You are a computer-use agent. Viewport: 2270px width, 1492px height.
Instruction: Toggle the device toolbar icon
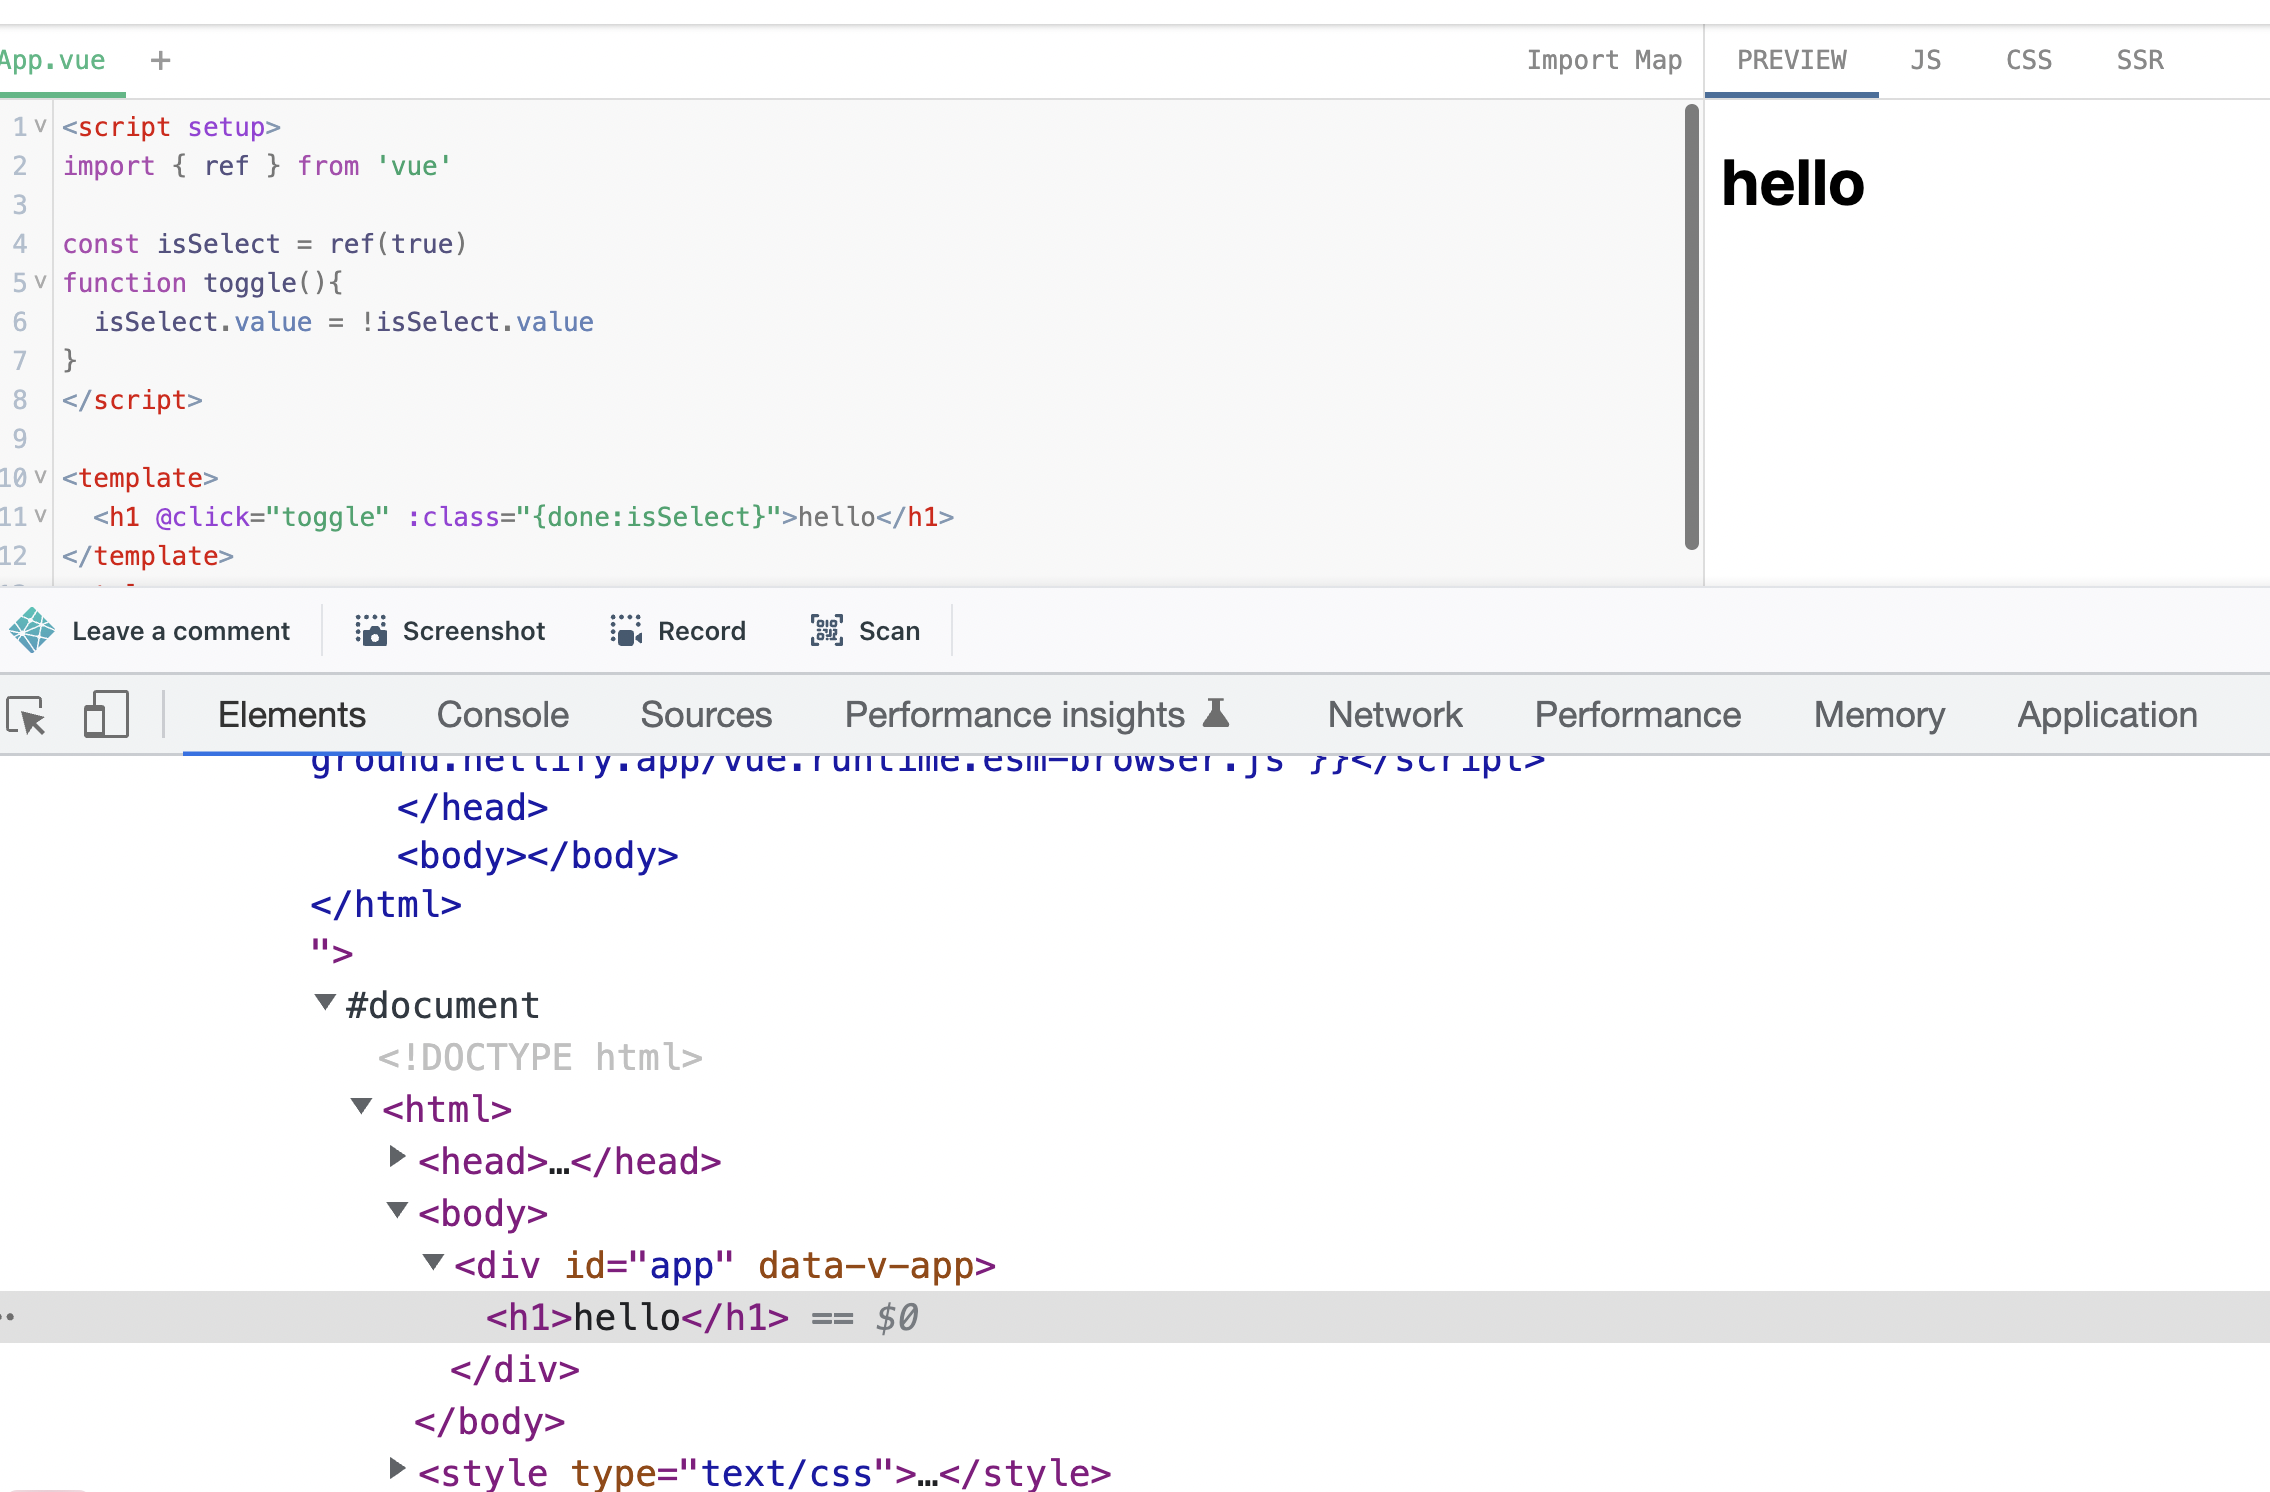pyautogui.click(x=106, y=715)
